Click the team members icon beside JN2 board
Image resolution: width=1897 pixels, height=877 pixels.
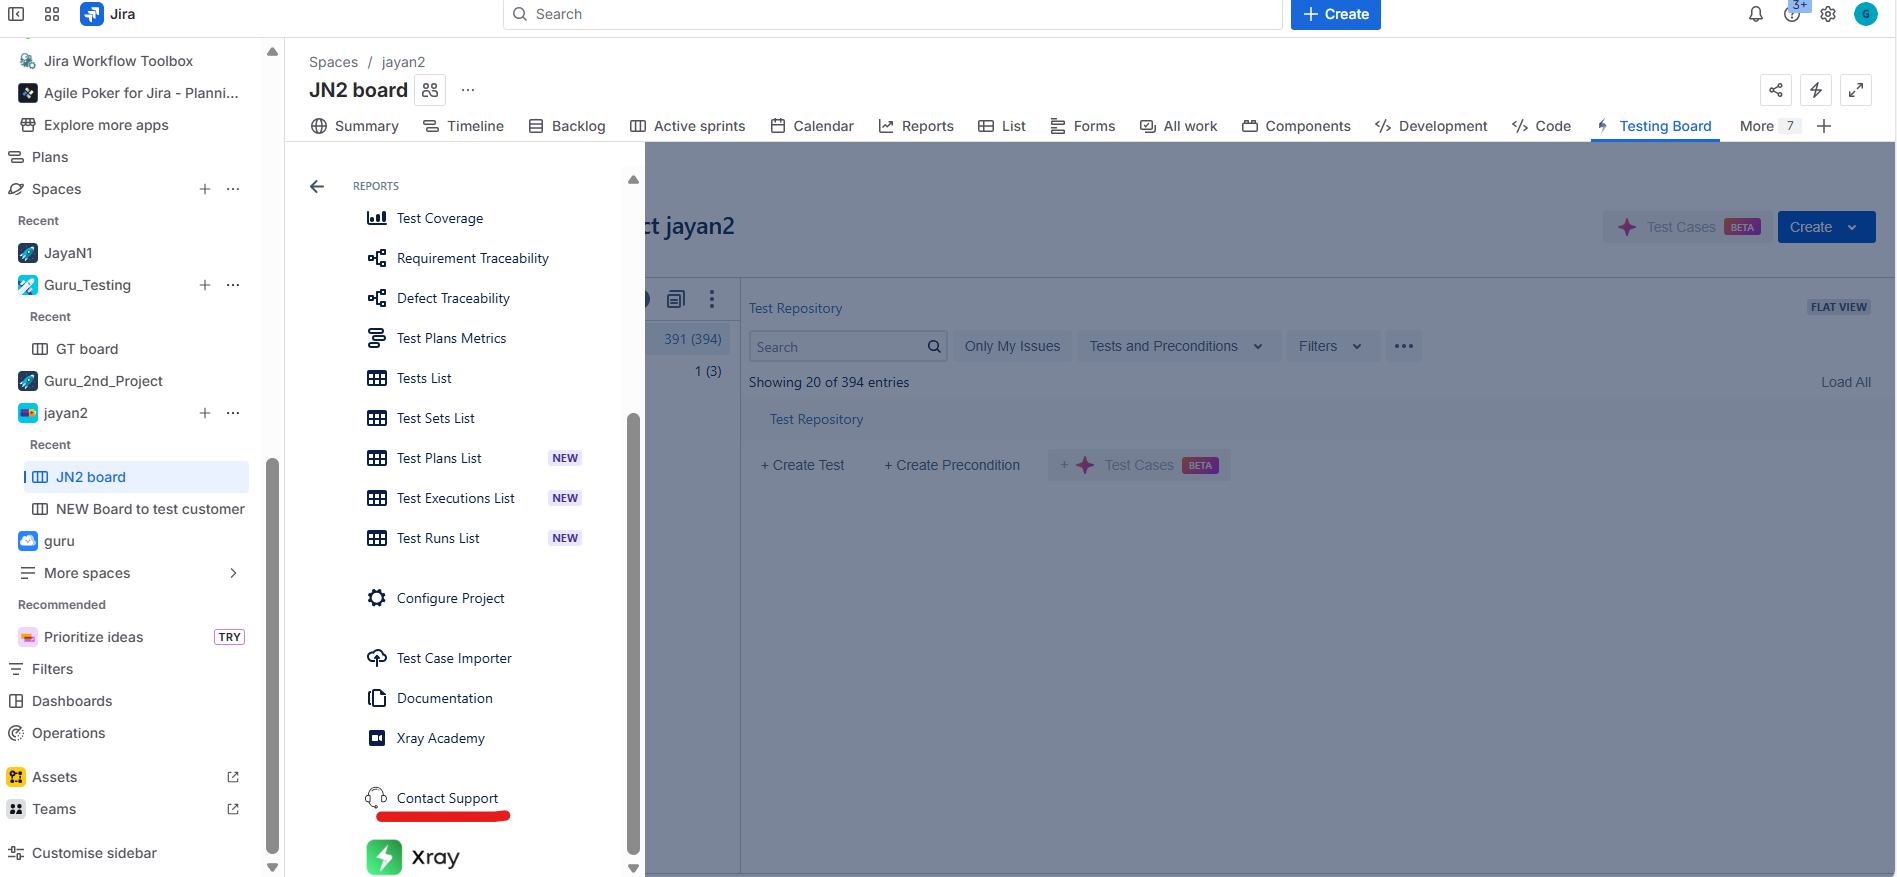(430, 90)
